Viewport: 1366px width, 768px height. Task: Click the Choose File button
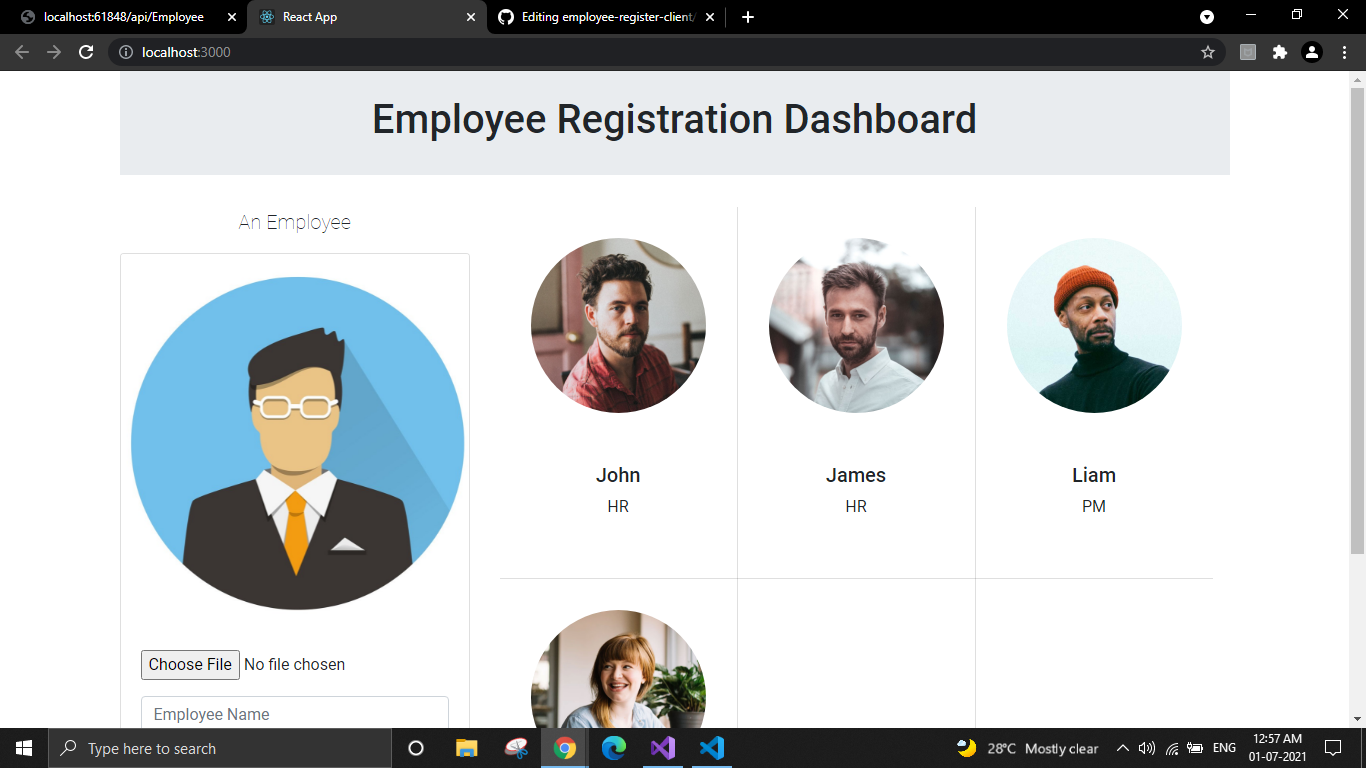pyautogui.click(x=190, y=664)
